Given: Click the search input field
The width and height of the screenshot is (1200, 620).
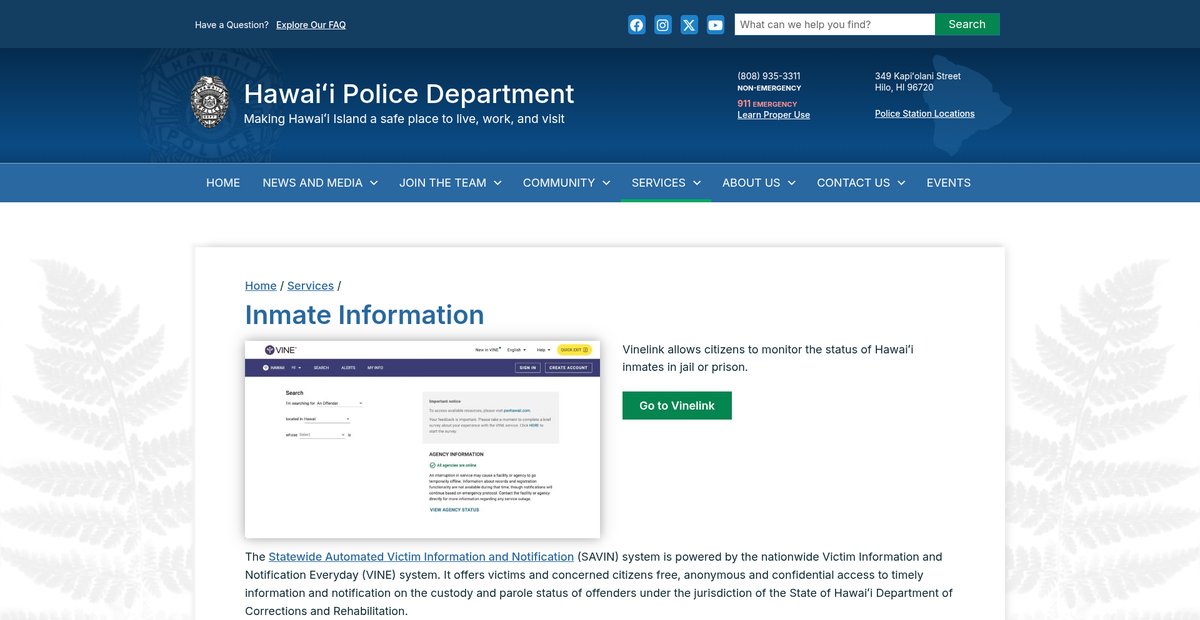Looking at the screenshot, I should pyautogui.click(x=835, y=24).
